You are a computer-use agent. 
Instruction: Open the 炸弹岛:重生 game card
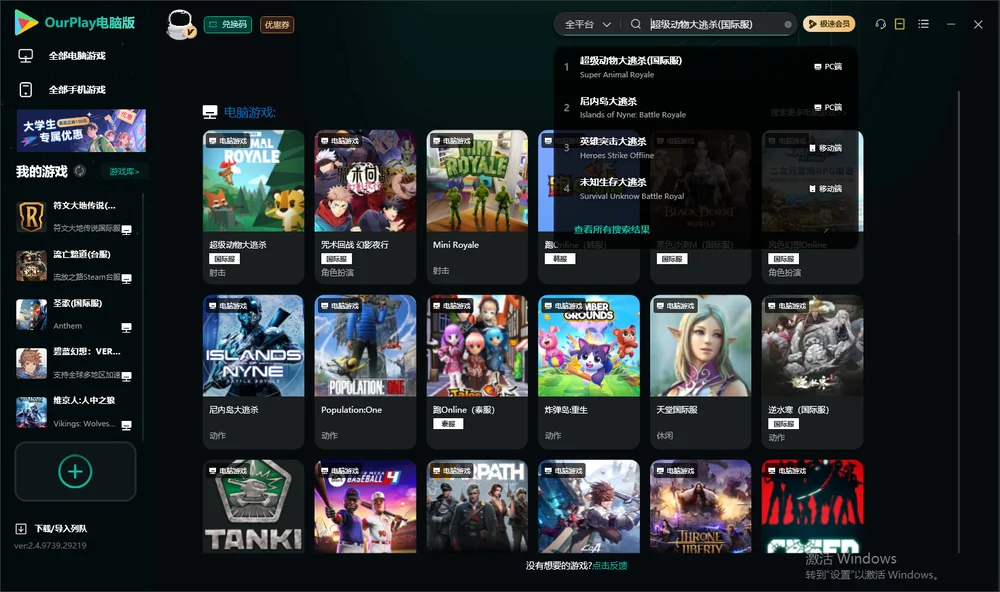pyautogui.click(x=589, y=371)
